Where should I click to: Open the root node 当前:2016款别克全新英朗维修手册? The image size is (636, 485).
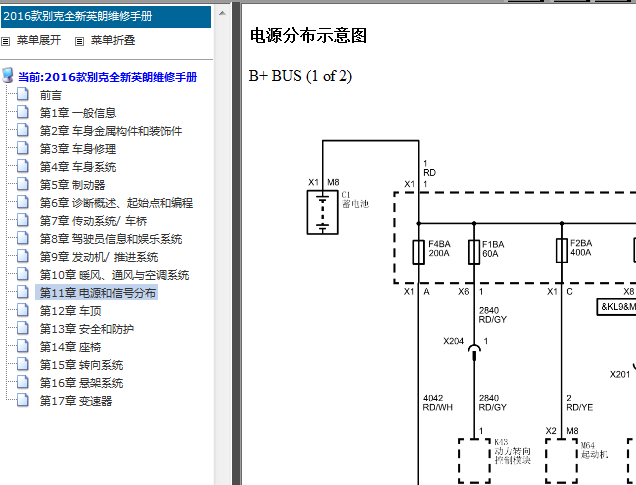tap(107, 77)
